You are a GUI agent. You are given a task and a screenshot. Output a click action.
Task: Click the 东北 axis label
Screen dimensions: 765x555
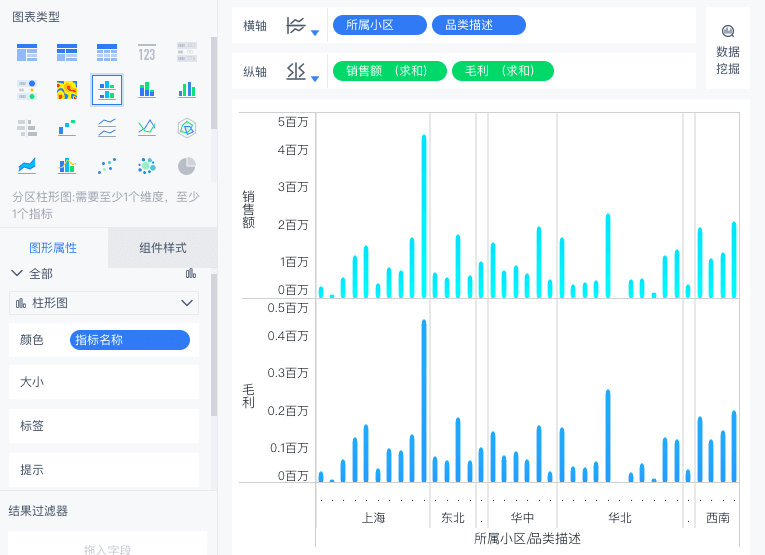(453, 518)
